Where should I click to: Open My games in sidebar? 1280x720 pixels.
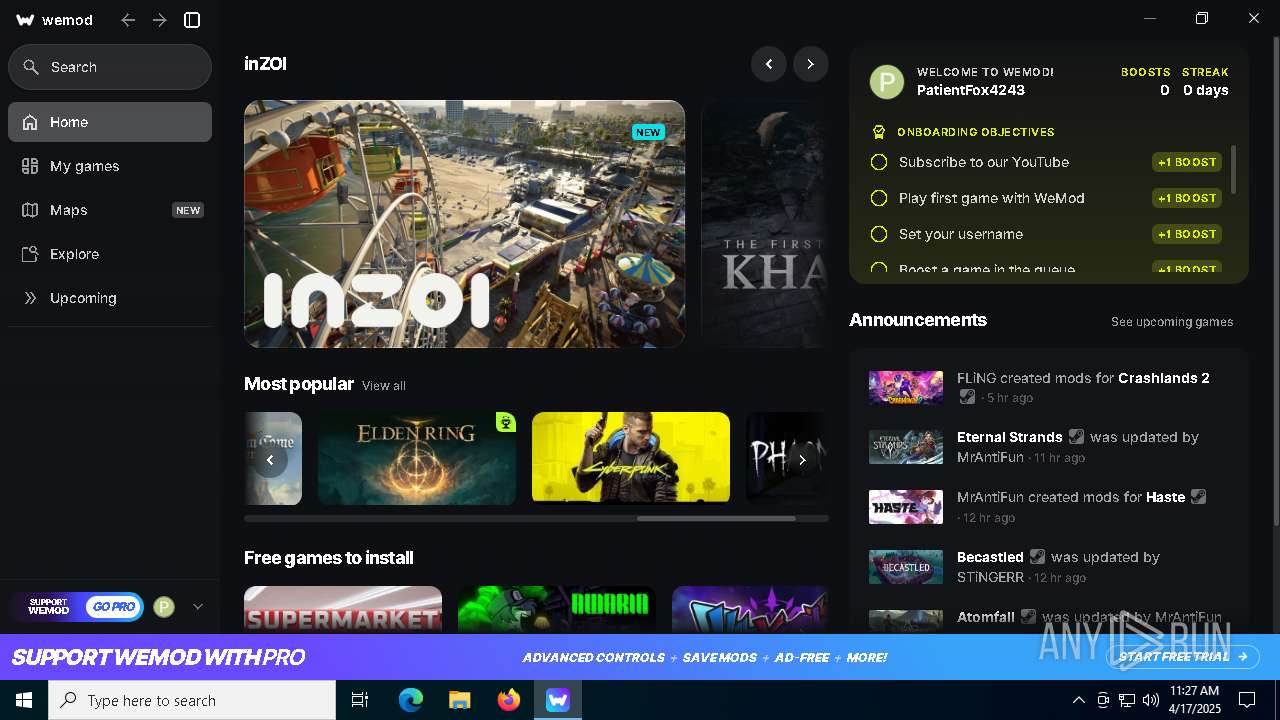pos(110,166)
